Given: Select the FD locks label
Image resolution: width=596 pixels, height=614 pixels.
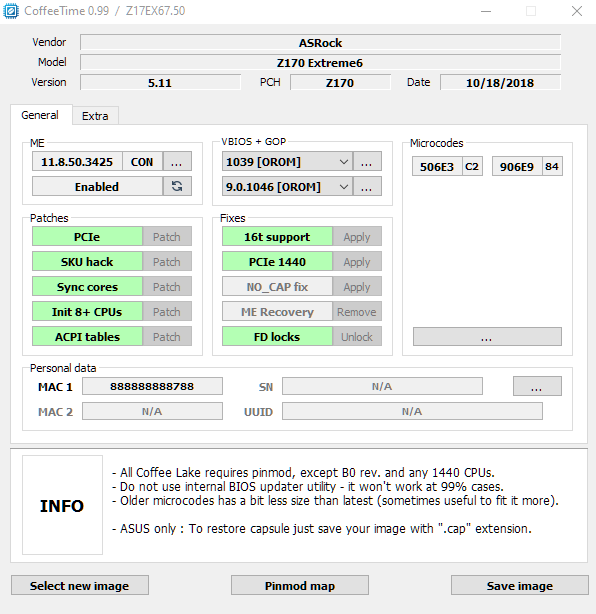Looking at the screenshot, I should (277, 337).
